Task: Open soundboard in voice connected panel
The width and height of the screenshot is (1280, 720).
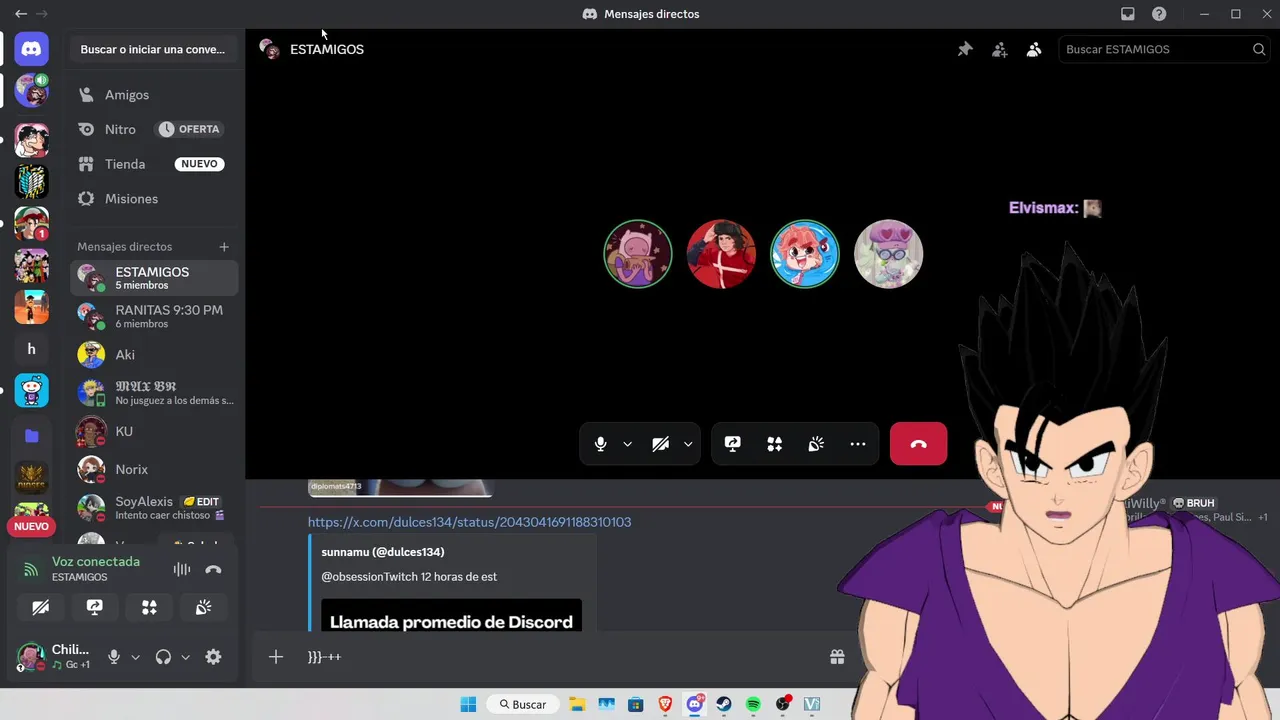Action: pyautogui.click(x=203, y=607)
